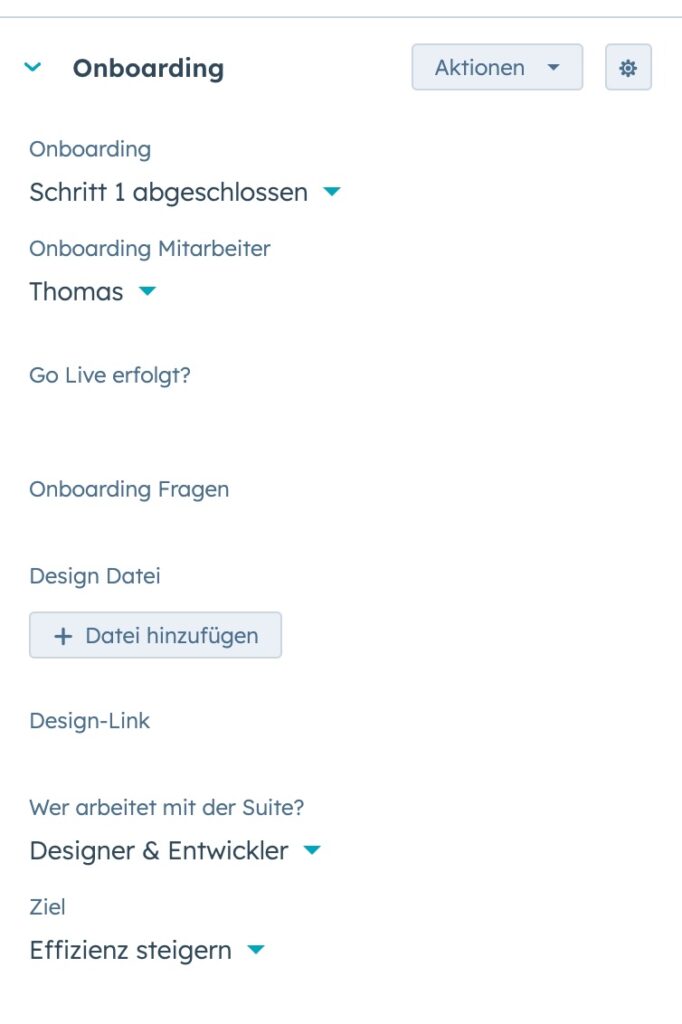Viewport: 682px width, 1024px height.
Task: Click the bold Onboarding section title
Action: pos(148,68)
